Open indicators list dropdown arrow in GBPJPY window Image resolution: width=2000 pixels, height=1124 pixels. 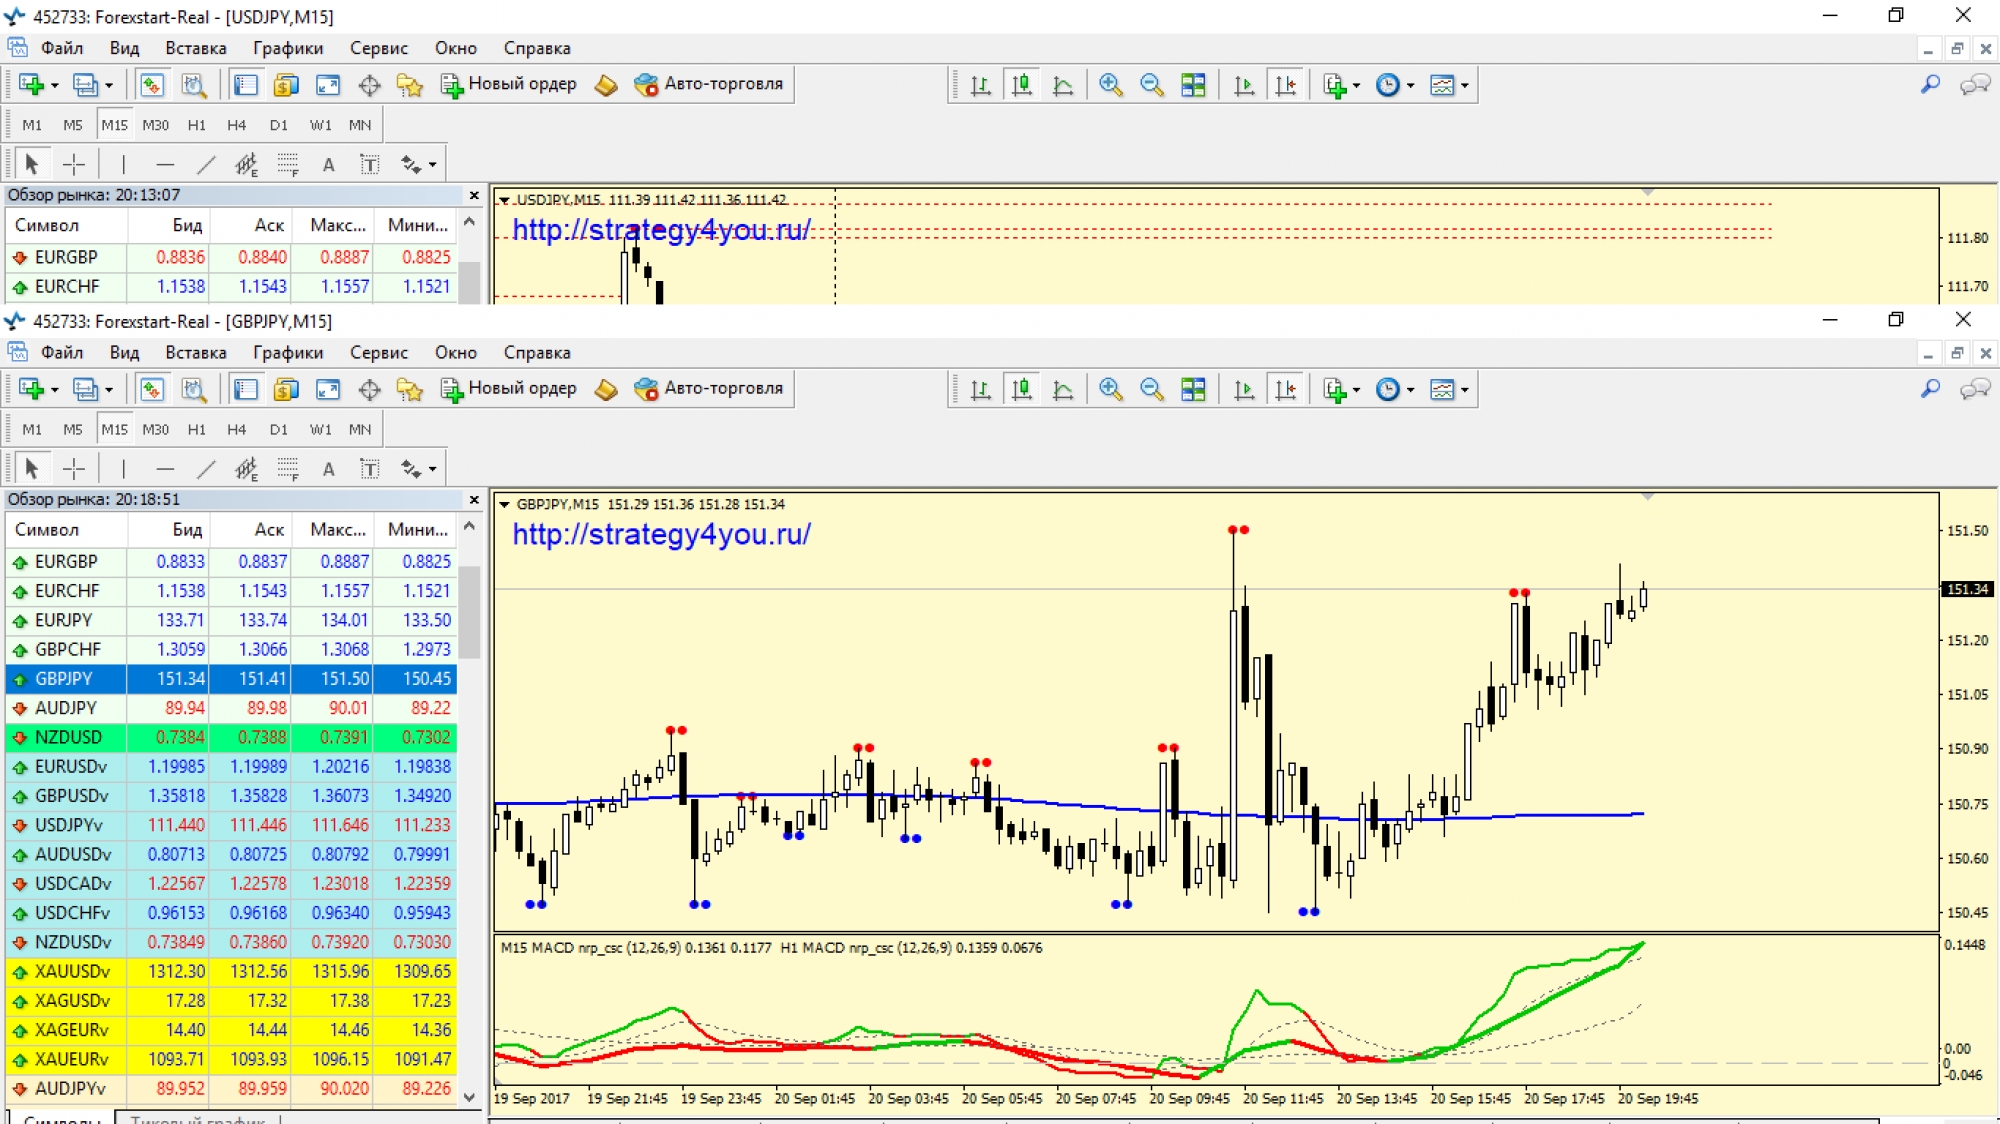click(1356, 389)
